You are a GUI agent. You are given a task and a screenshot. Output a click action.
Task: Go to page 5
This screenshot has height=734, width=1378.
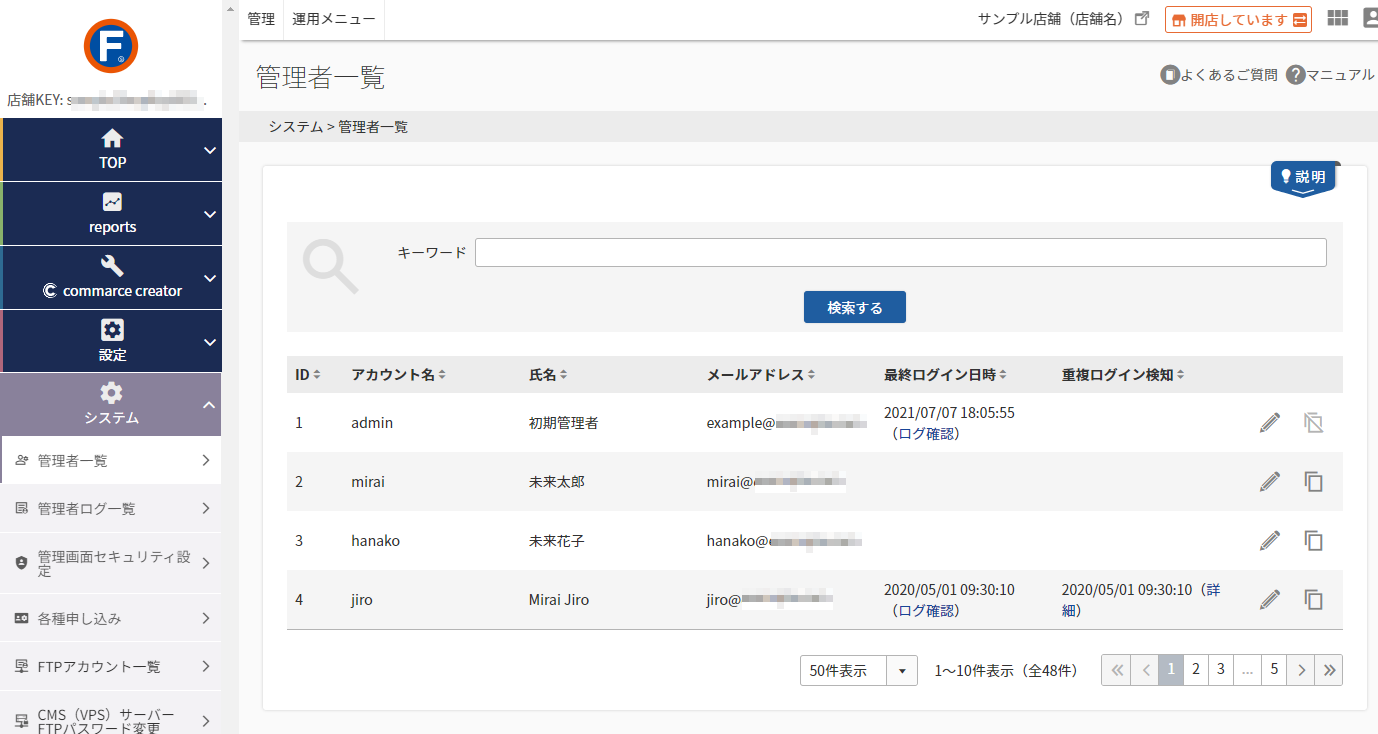[x=1273, y=670]
